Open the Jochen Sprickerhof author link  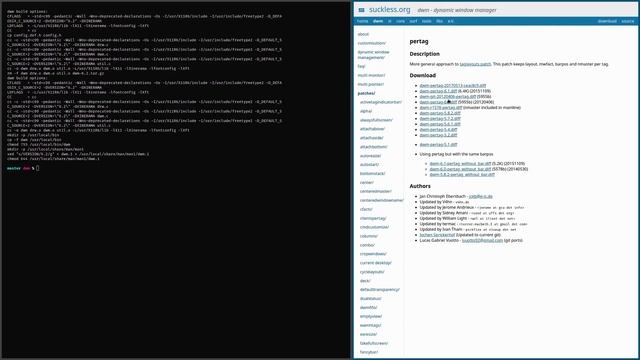click(x=437, y=235)
